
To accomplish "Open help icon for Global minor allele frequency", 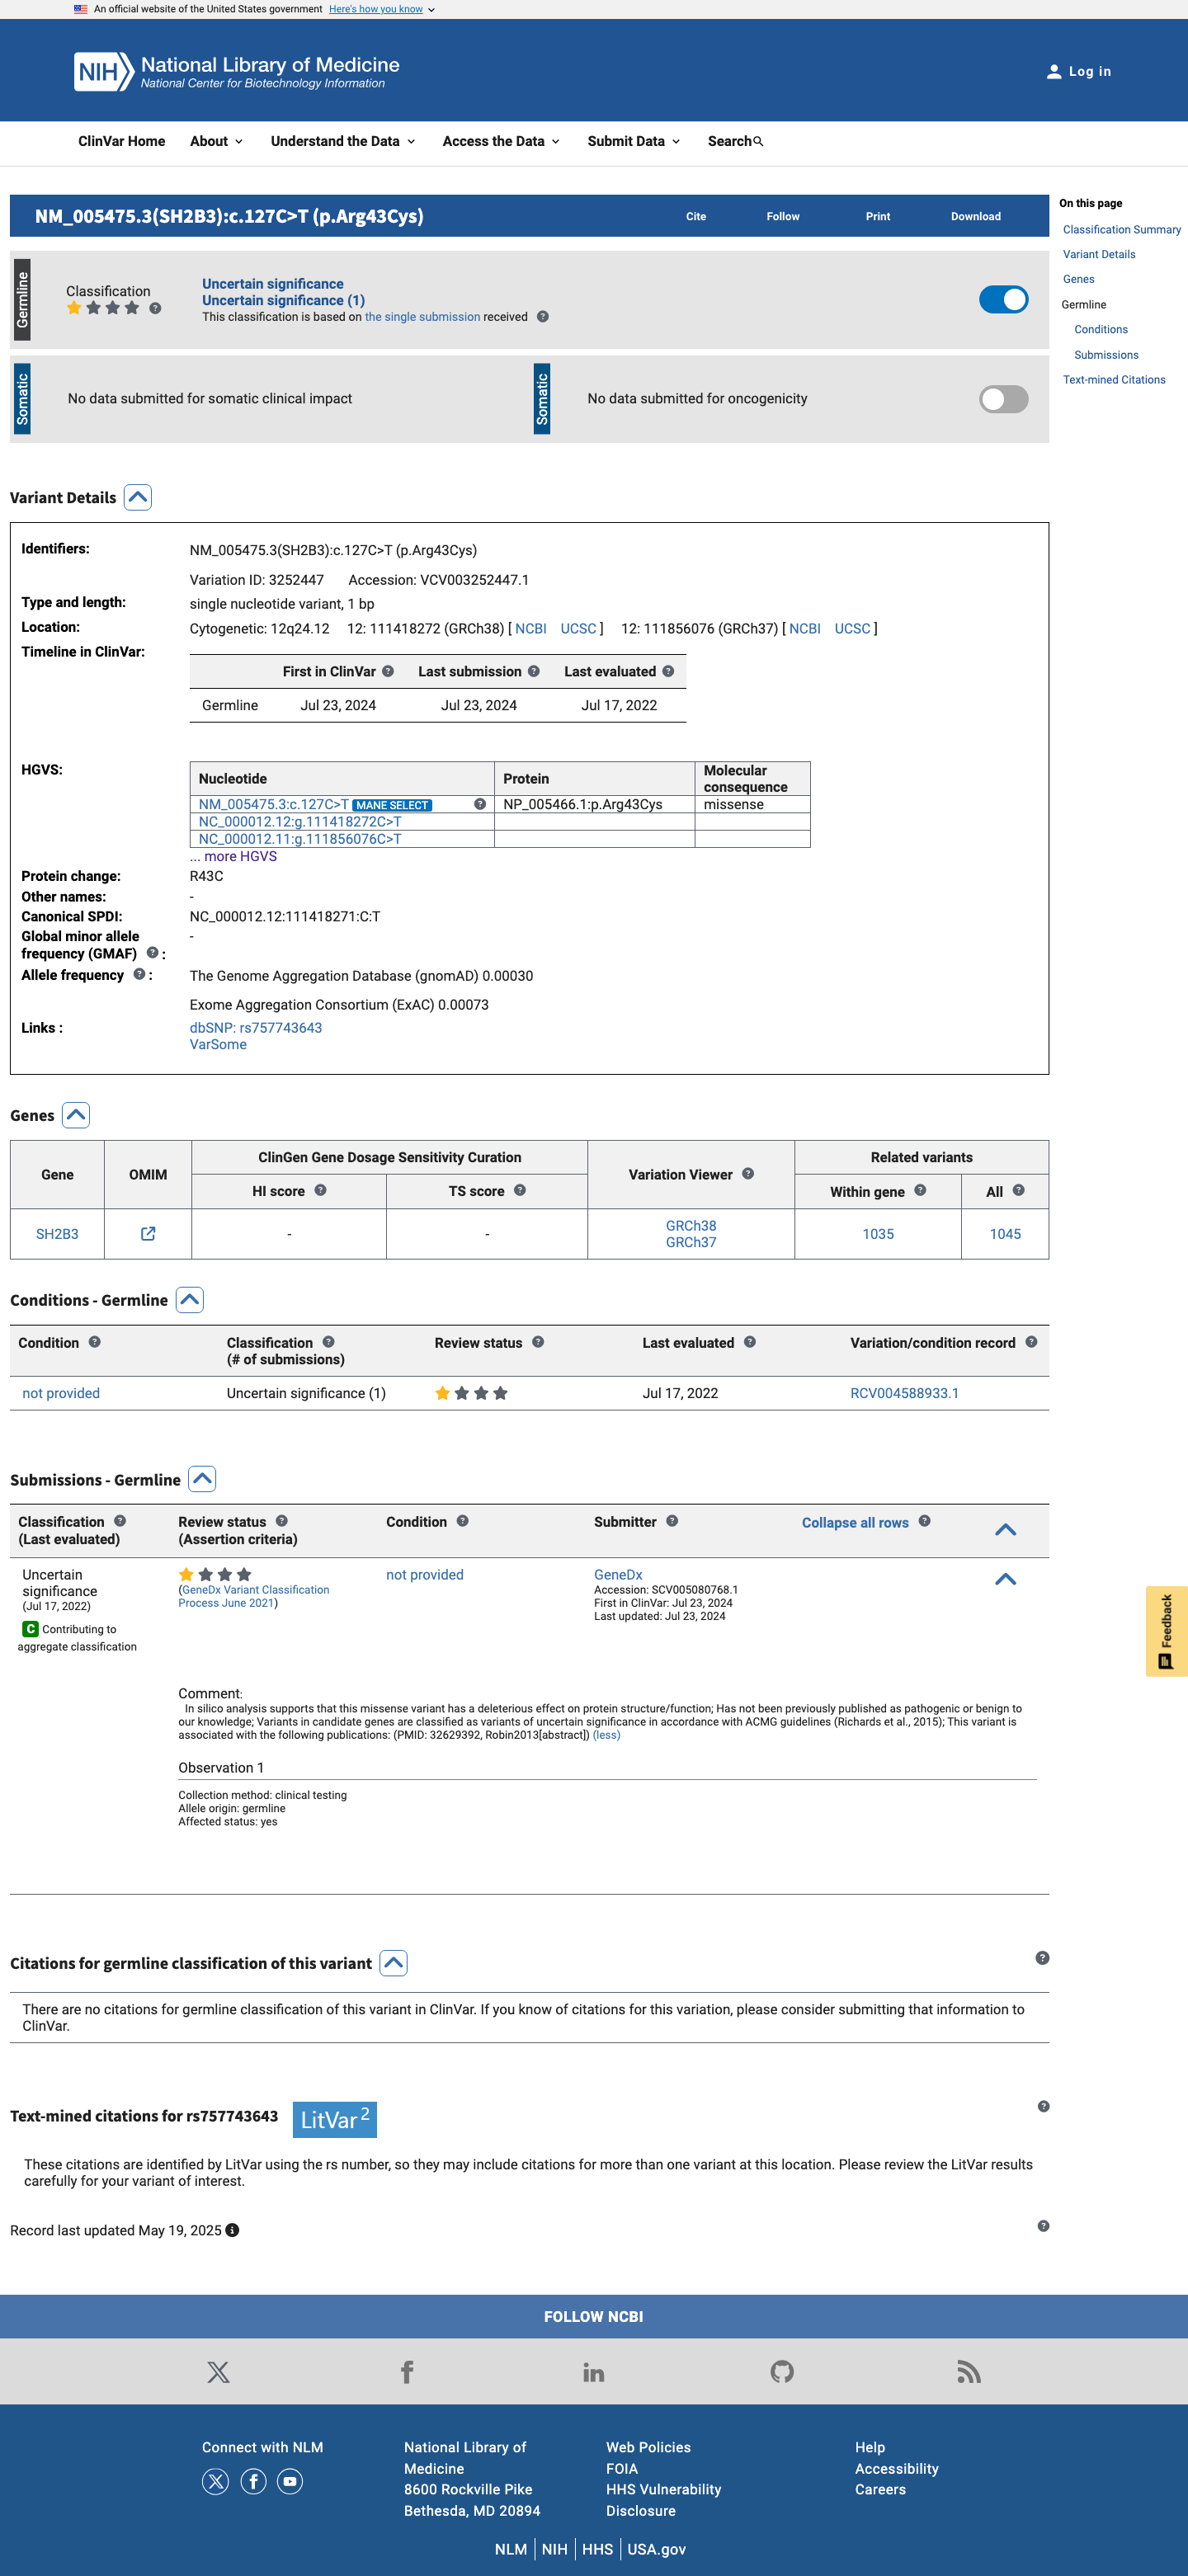I will coord(152,953).
